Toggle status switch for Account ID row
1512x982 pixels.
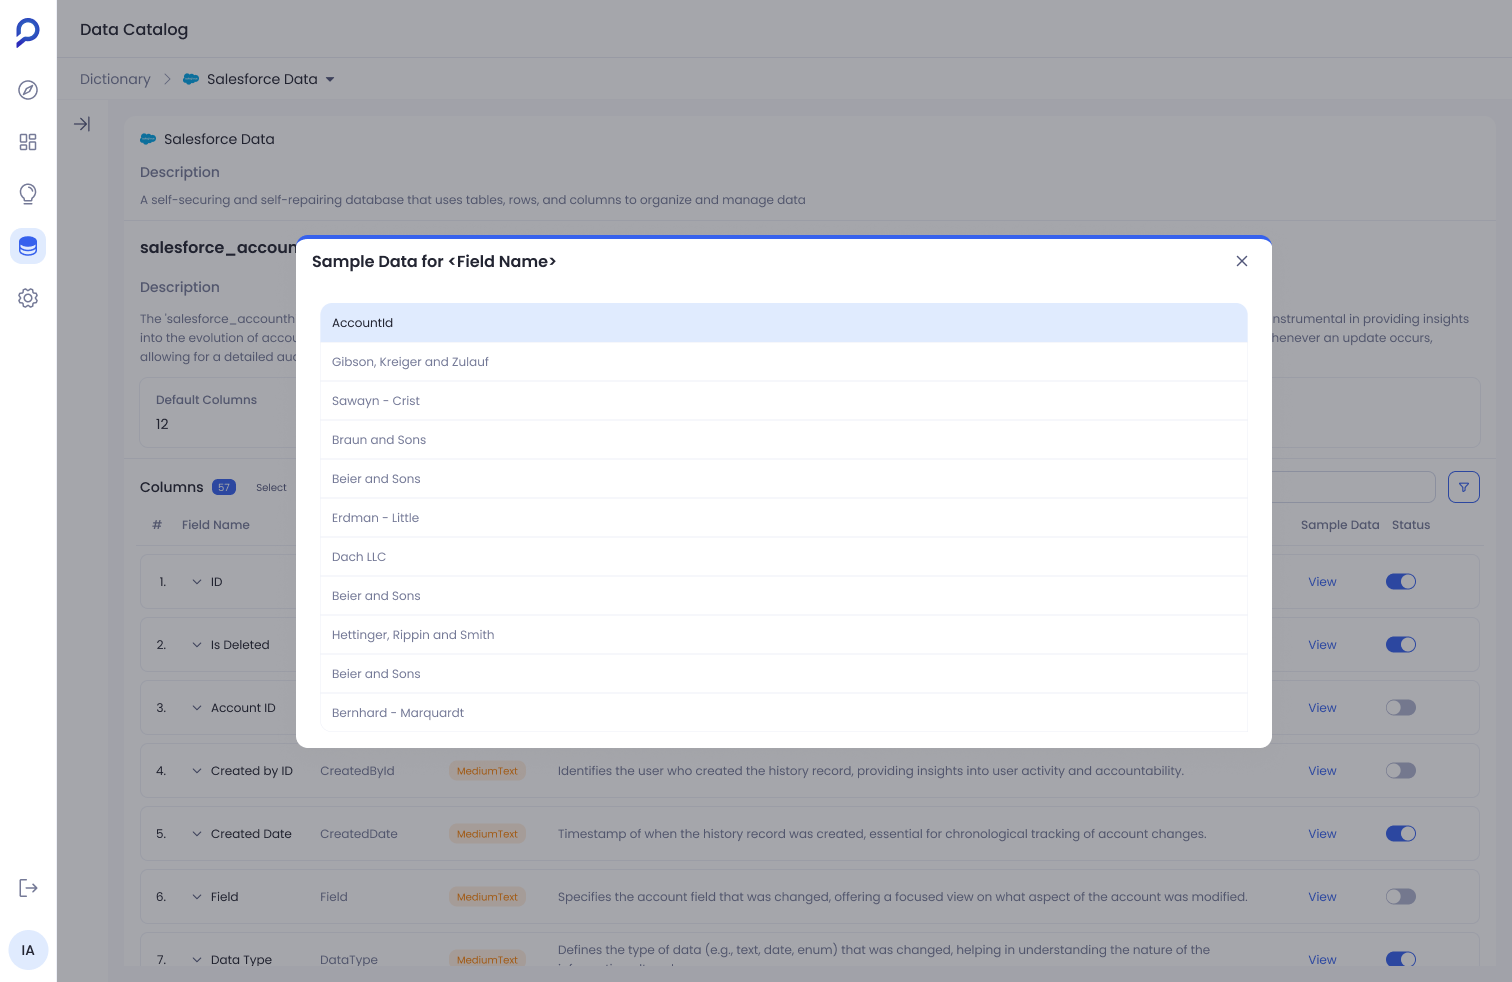tap(1401, 708)
